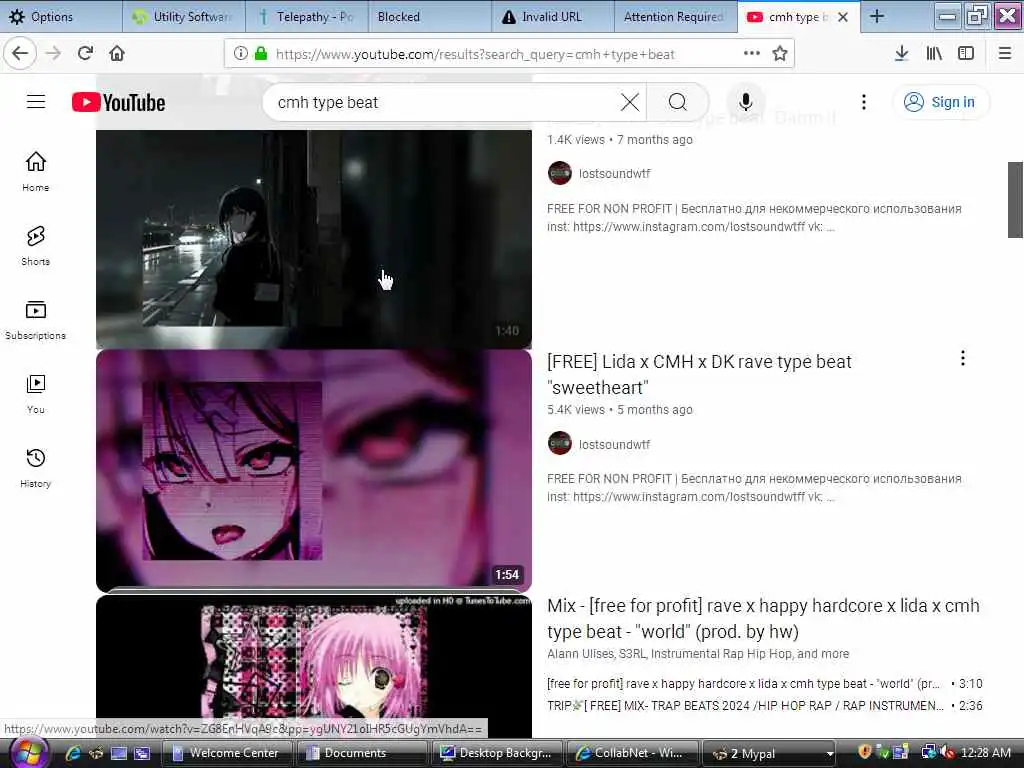Open Shorts in the YouTube sidebar
This screenshot has height=768, width=1024.
click(x=36, y=246)
